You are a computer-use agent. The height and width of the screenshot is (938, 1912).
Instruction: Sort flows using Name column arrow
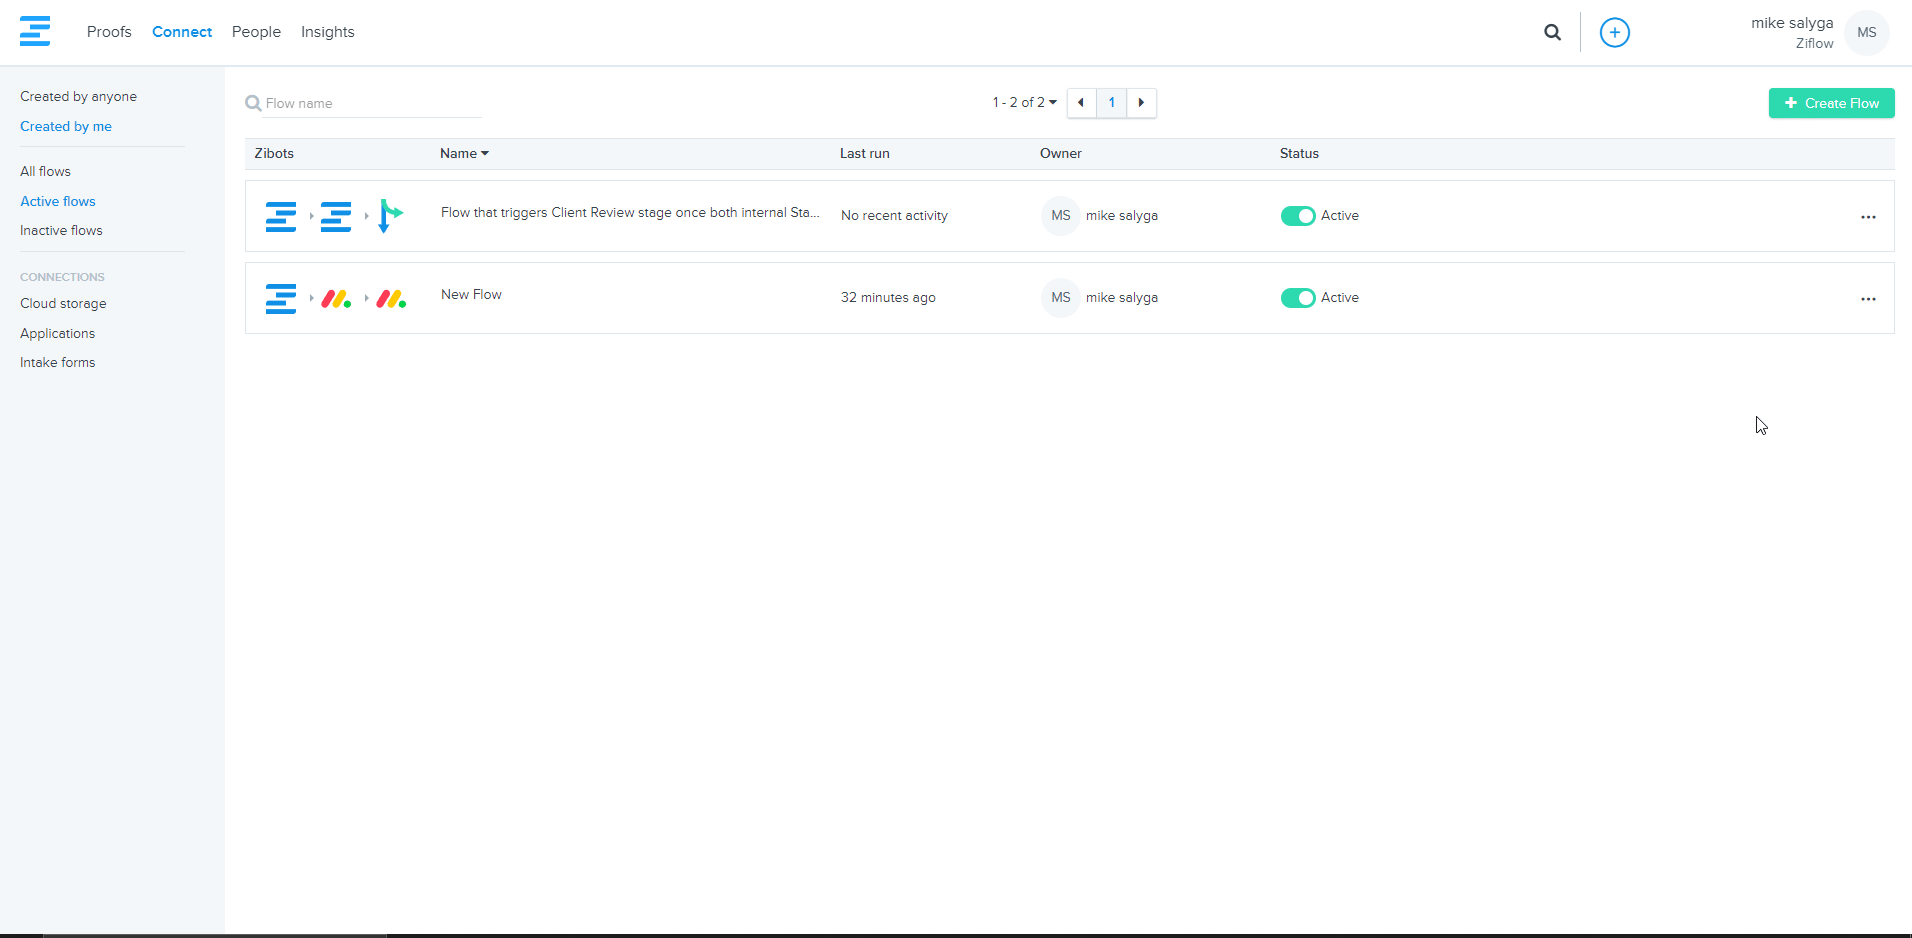[485, 154]
